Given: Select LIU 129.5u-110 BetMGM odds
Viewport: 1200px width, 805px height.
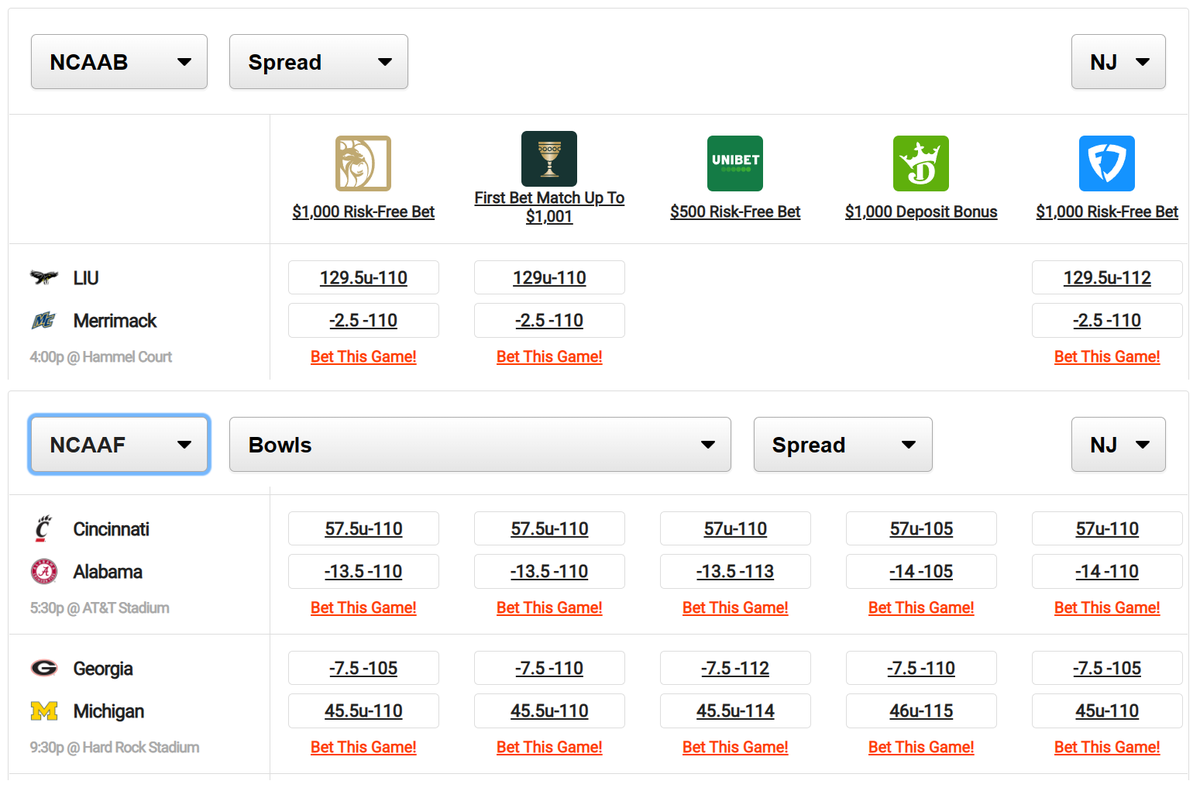Looking at the screenshot, I should (363, 278).
